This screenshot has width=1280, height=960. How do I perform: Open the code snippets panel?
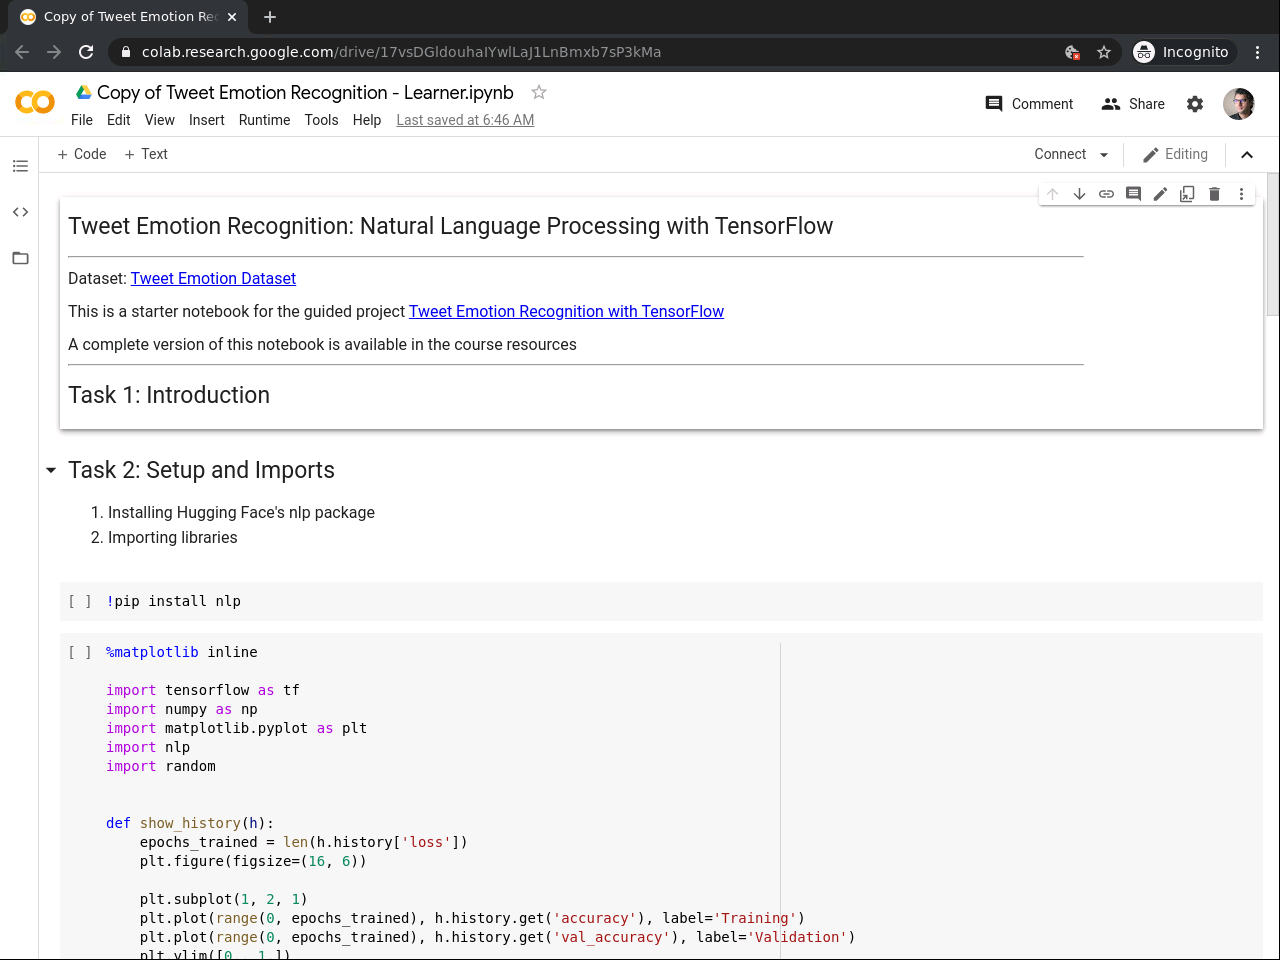click(x=20, y=212)
